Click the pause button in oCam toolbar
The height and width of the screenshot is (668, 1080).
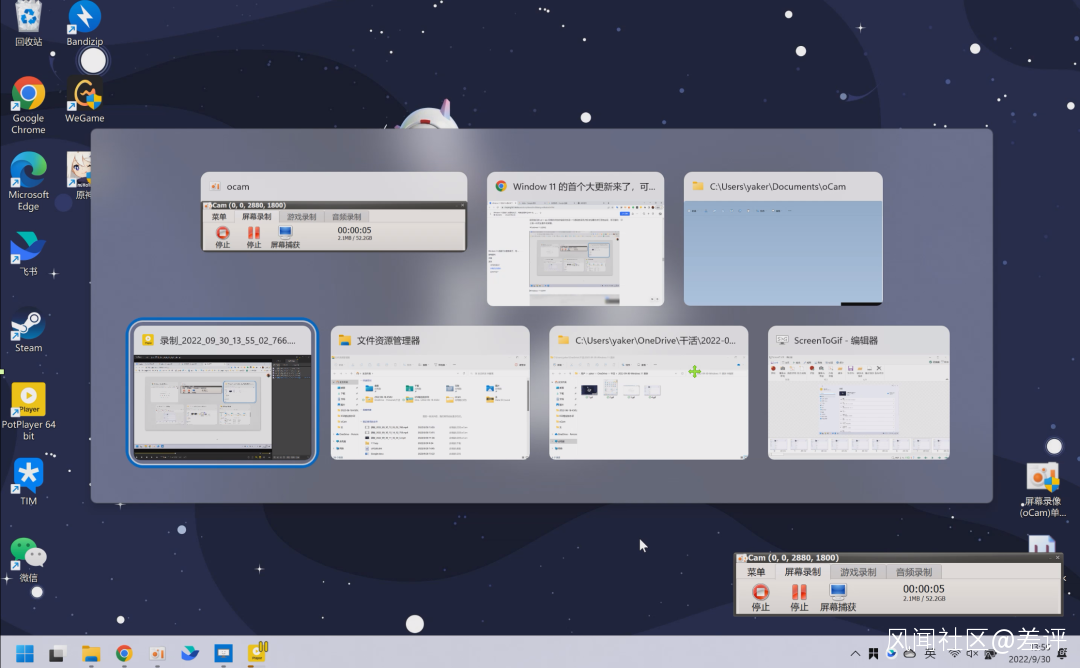(x=799, y=592)
